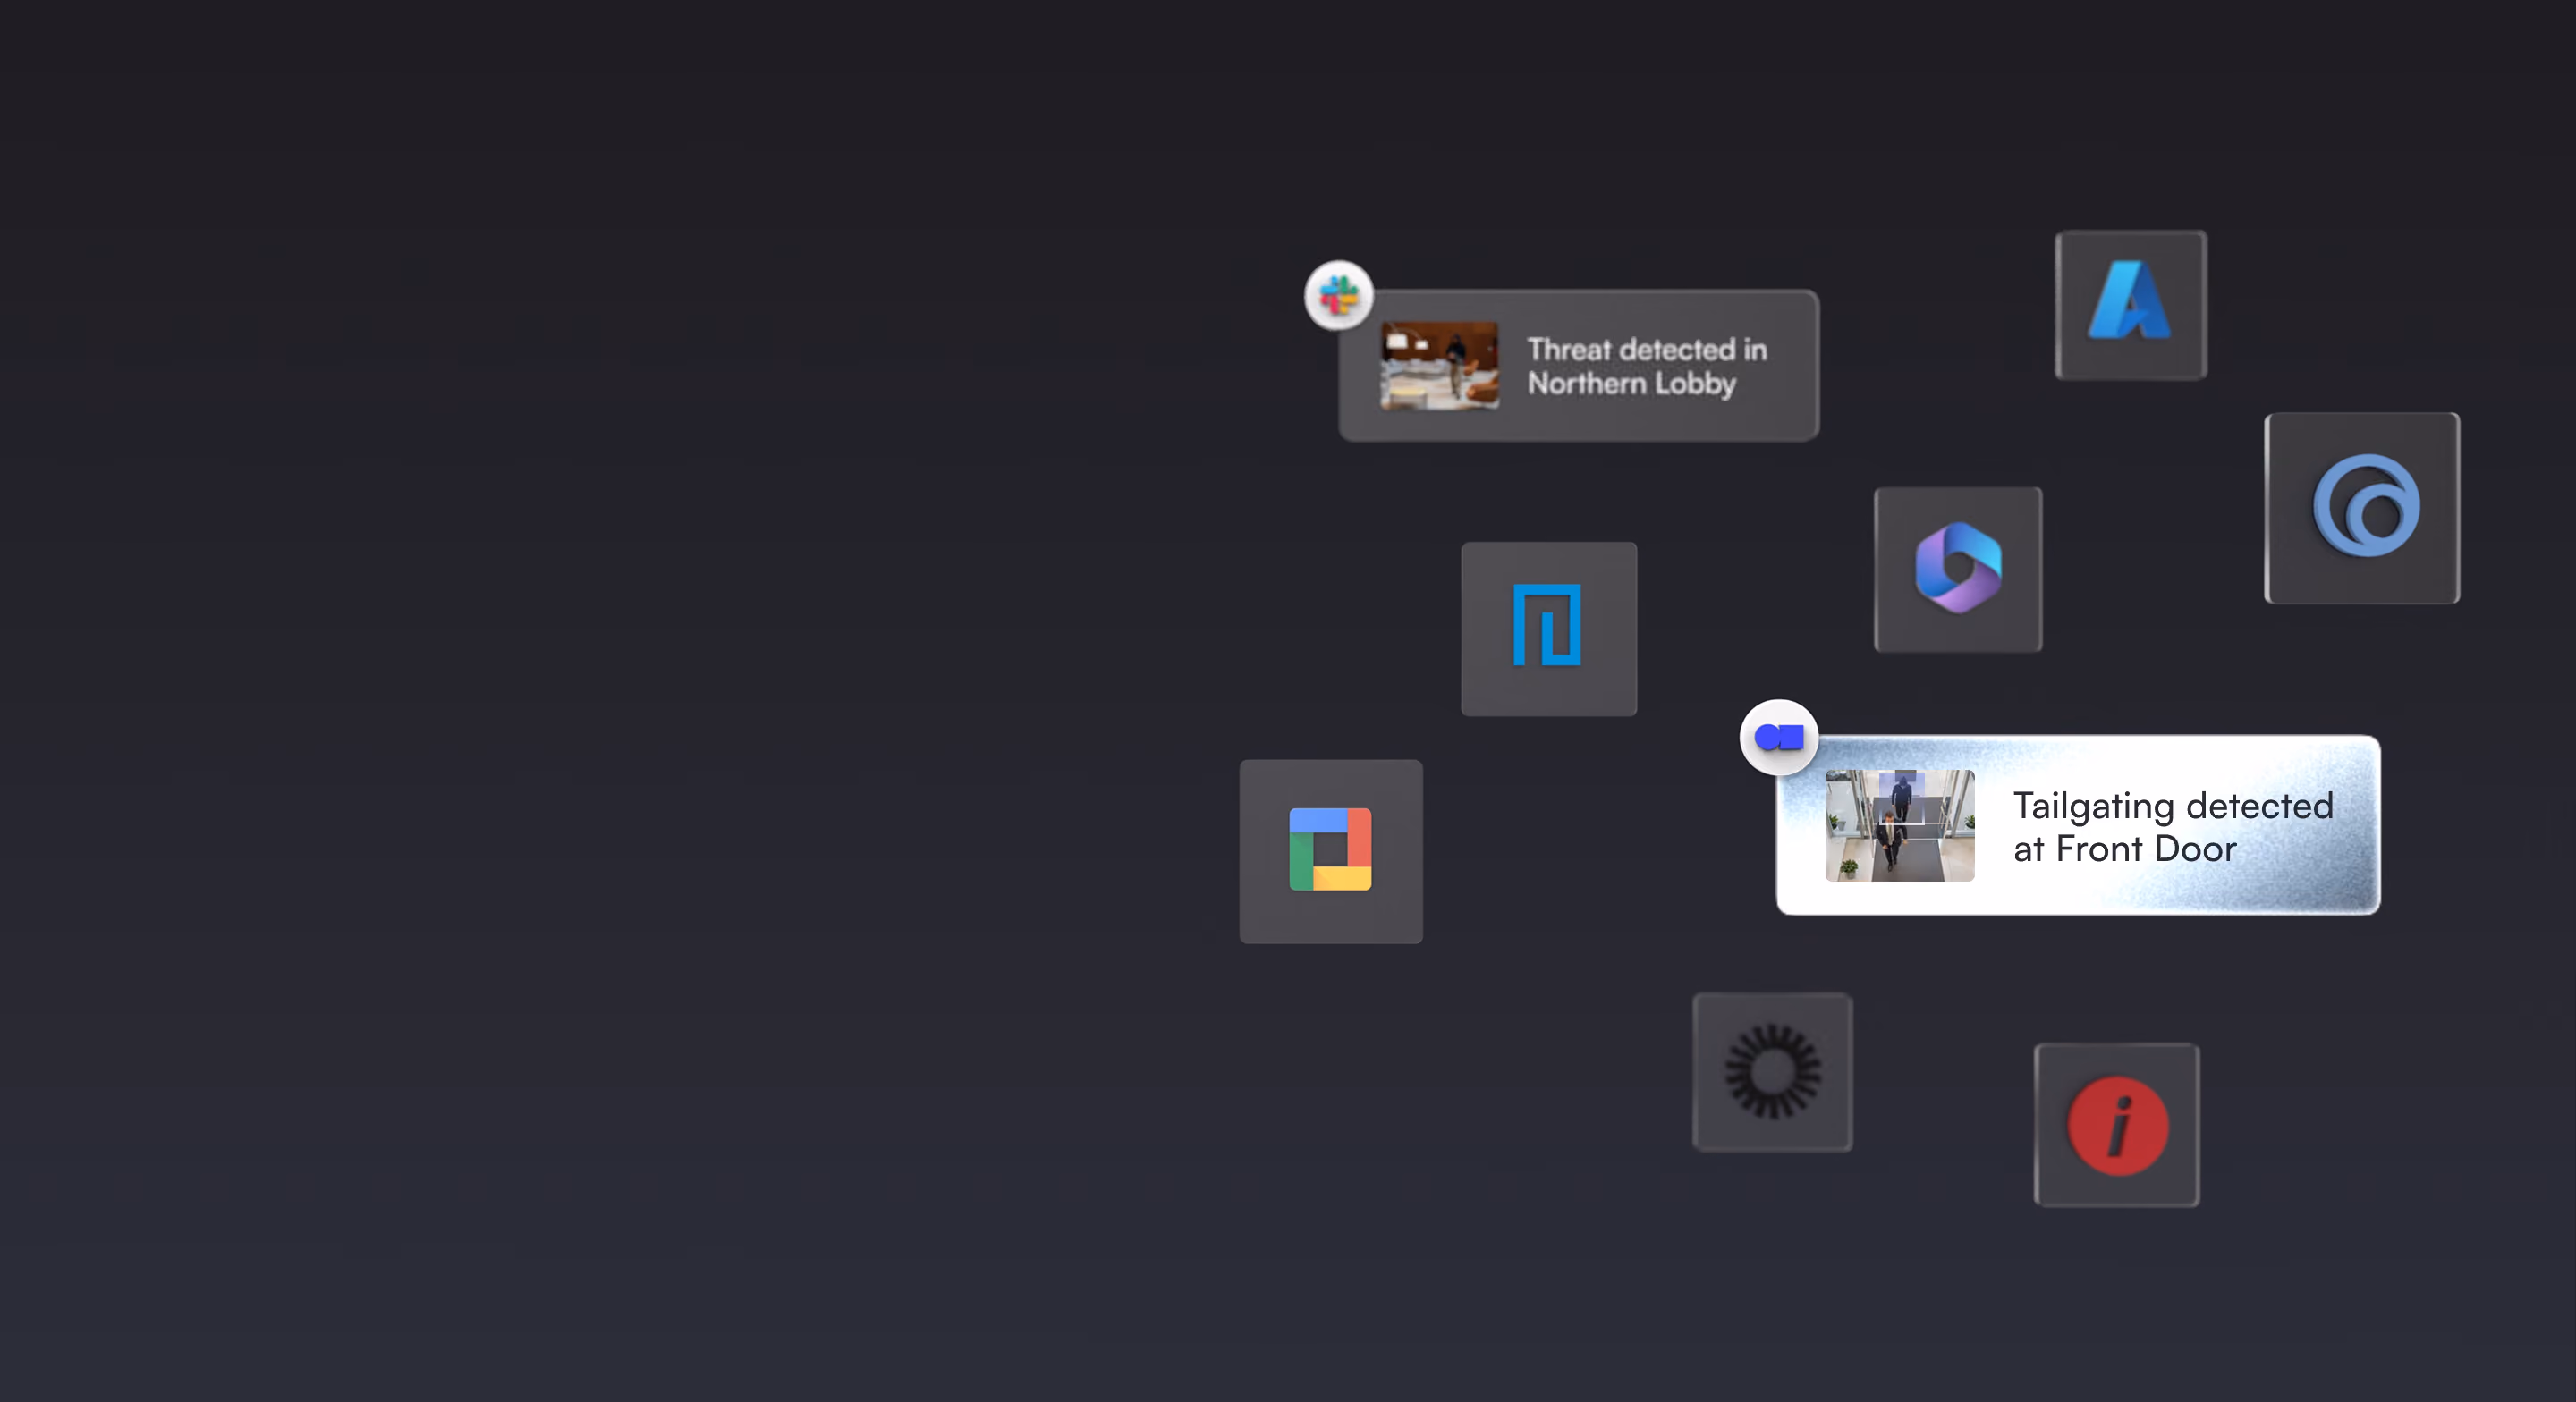Click the blue pill-shaped badge on tailgating card

pyautogui.click(x=1779, y=737)
